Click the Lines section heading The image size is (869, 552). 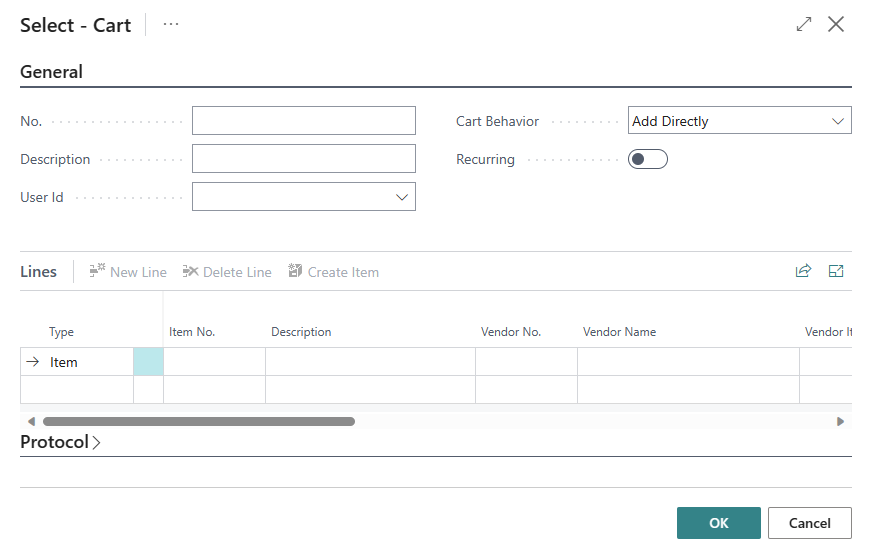point(38,272)
